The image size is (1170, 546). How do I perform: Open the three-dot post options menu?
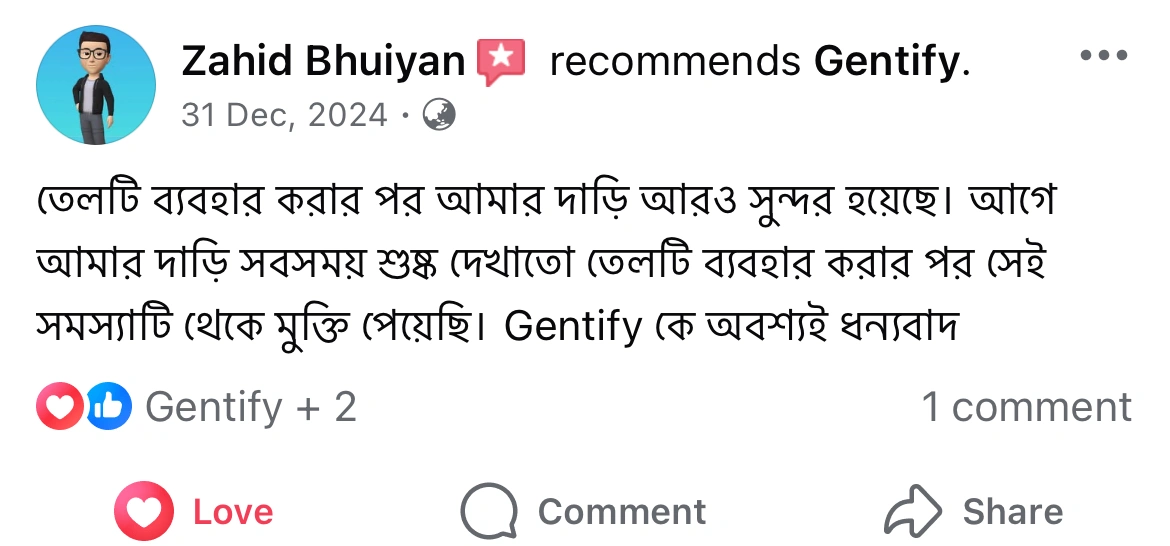[1104, 55]
